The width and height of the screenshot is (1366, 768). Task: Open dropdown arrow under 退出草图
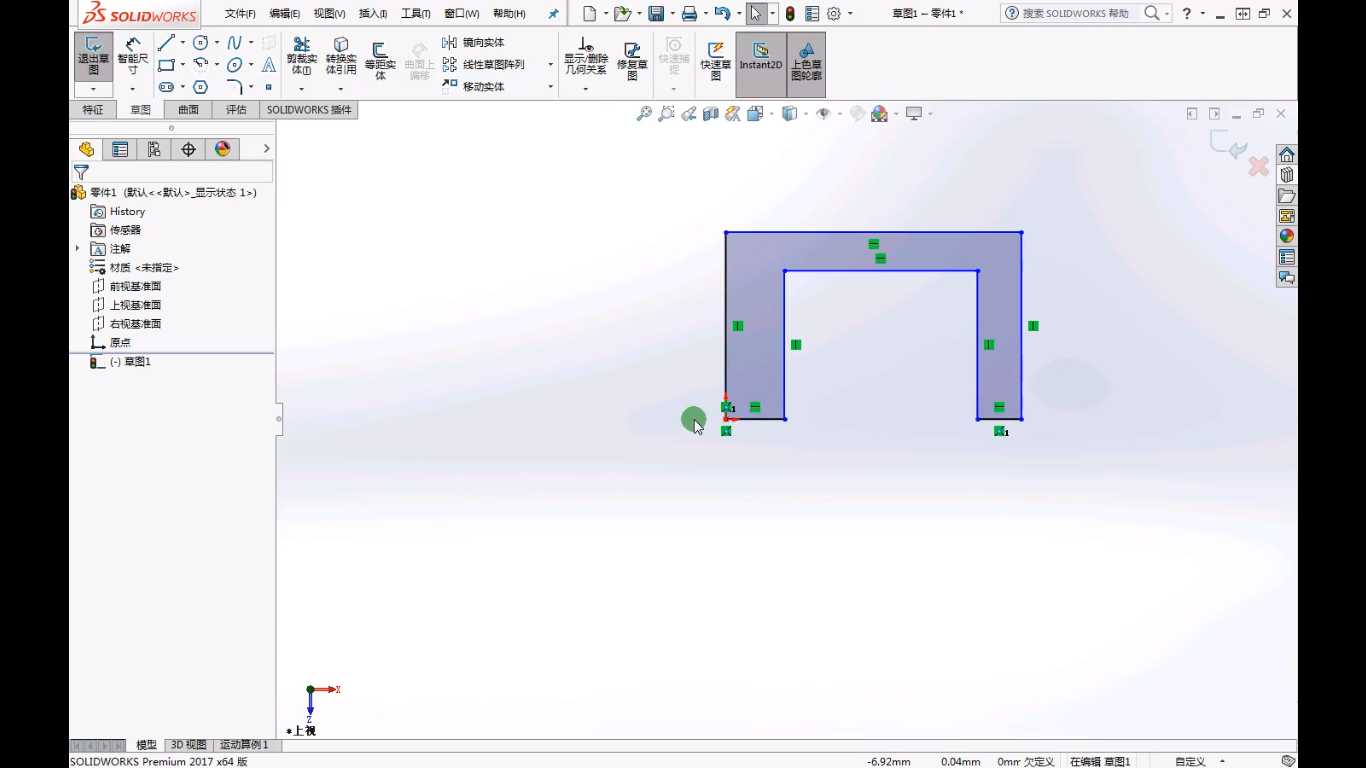pyautogui.click(x=93, y=90)
